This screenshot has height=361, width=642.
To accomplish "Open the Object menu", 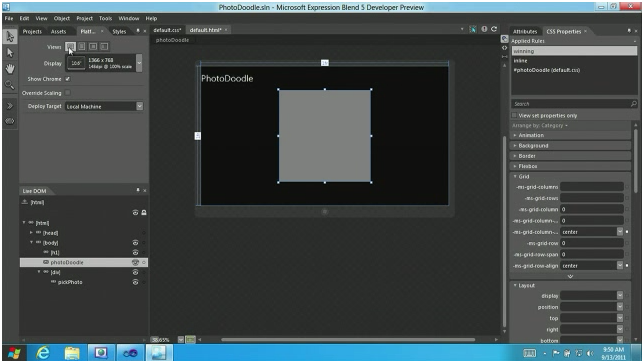I will (x=62, y=18).
